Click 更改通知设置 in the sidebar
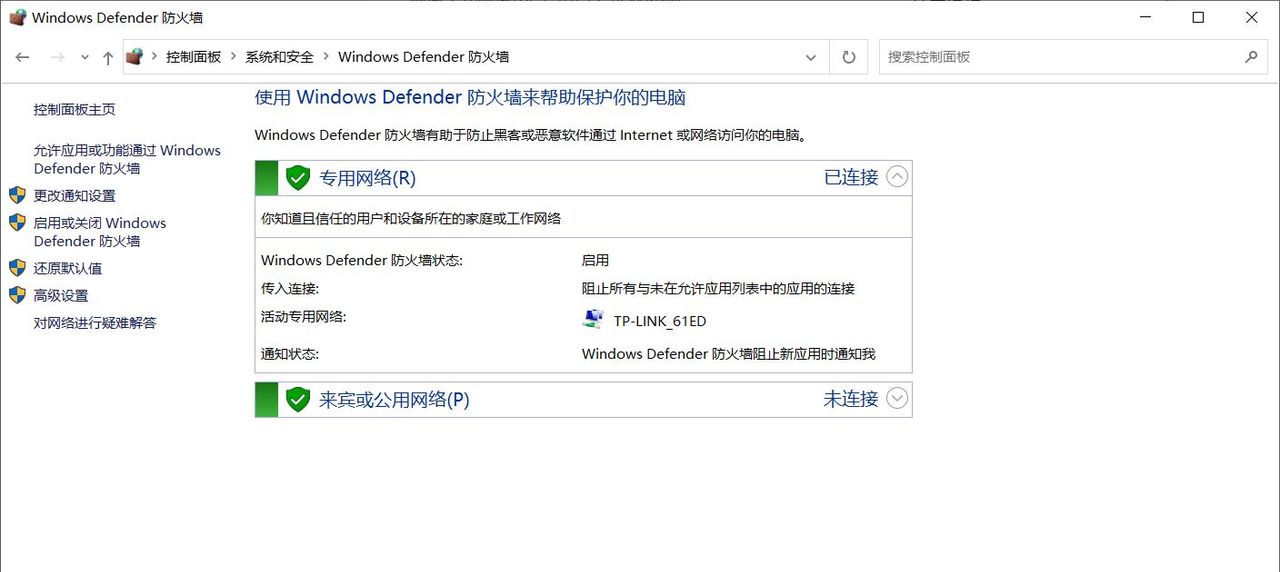 pos(74,196)
